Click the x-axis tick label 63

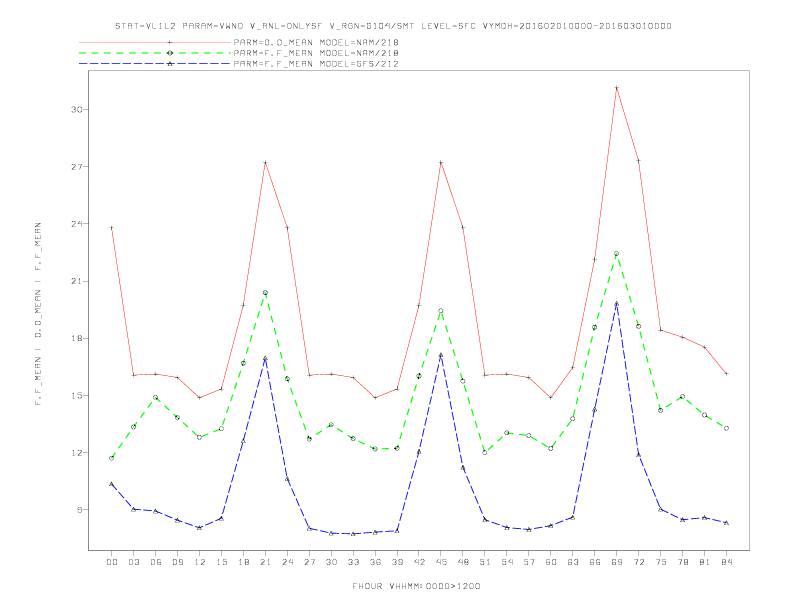573,562
